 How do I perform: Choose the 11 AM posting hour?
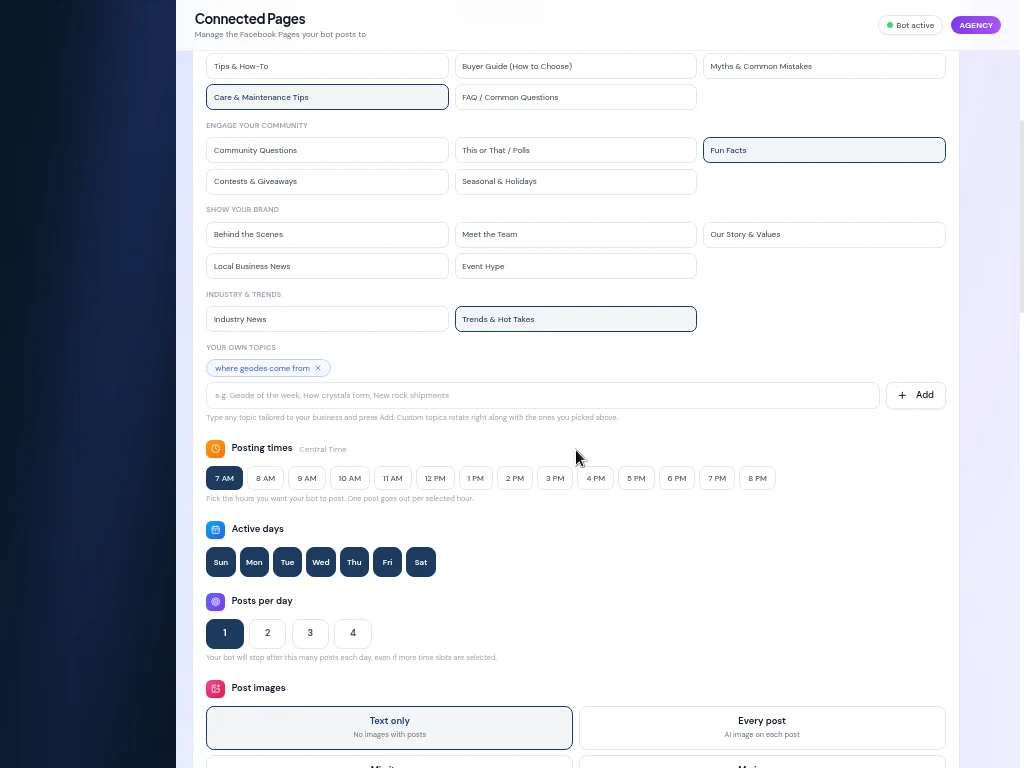392,478
